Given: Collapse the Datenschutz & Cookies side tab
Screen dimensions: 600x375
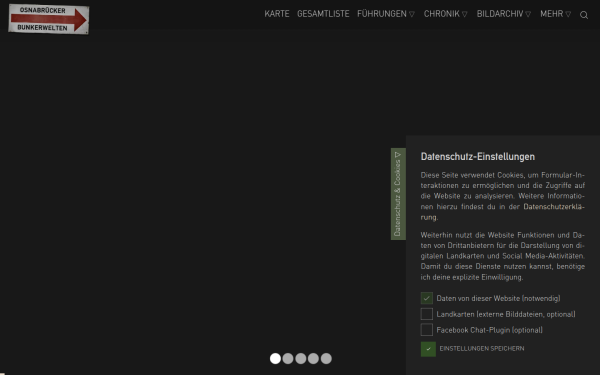Looking at the screenshot, I should 398,194.
